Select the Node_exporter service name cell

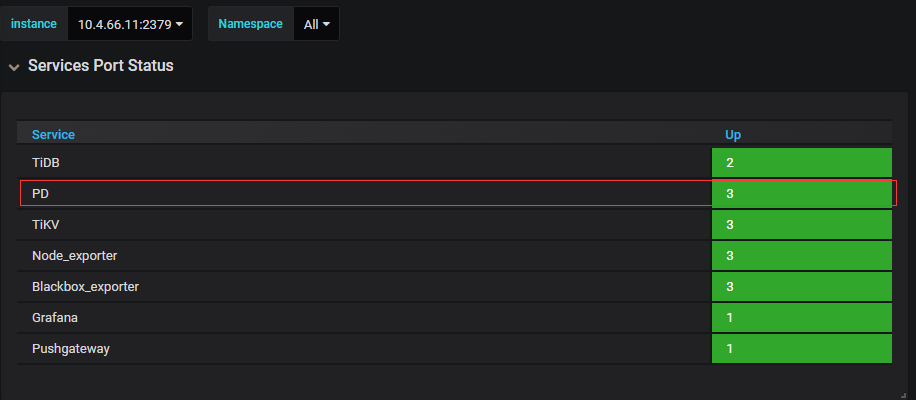click(75, 256)
